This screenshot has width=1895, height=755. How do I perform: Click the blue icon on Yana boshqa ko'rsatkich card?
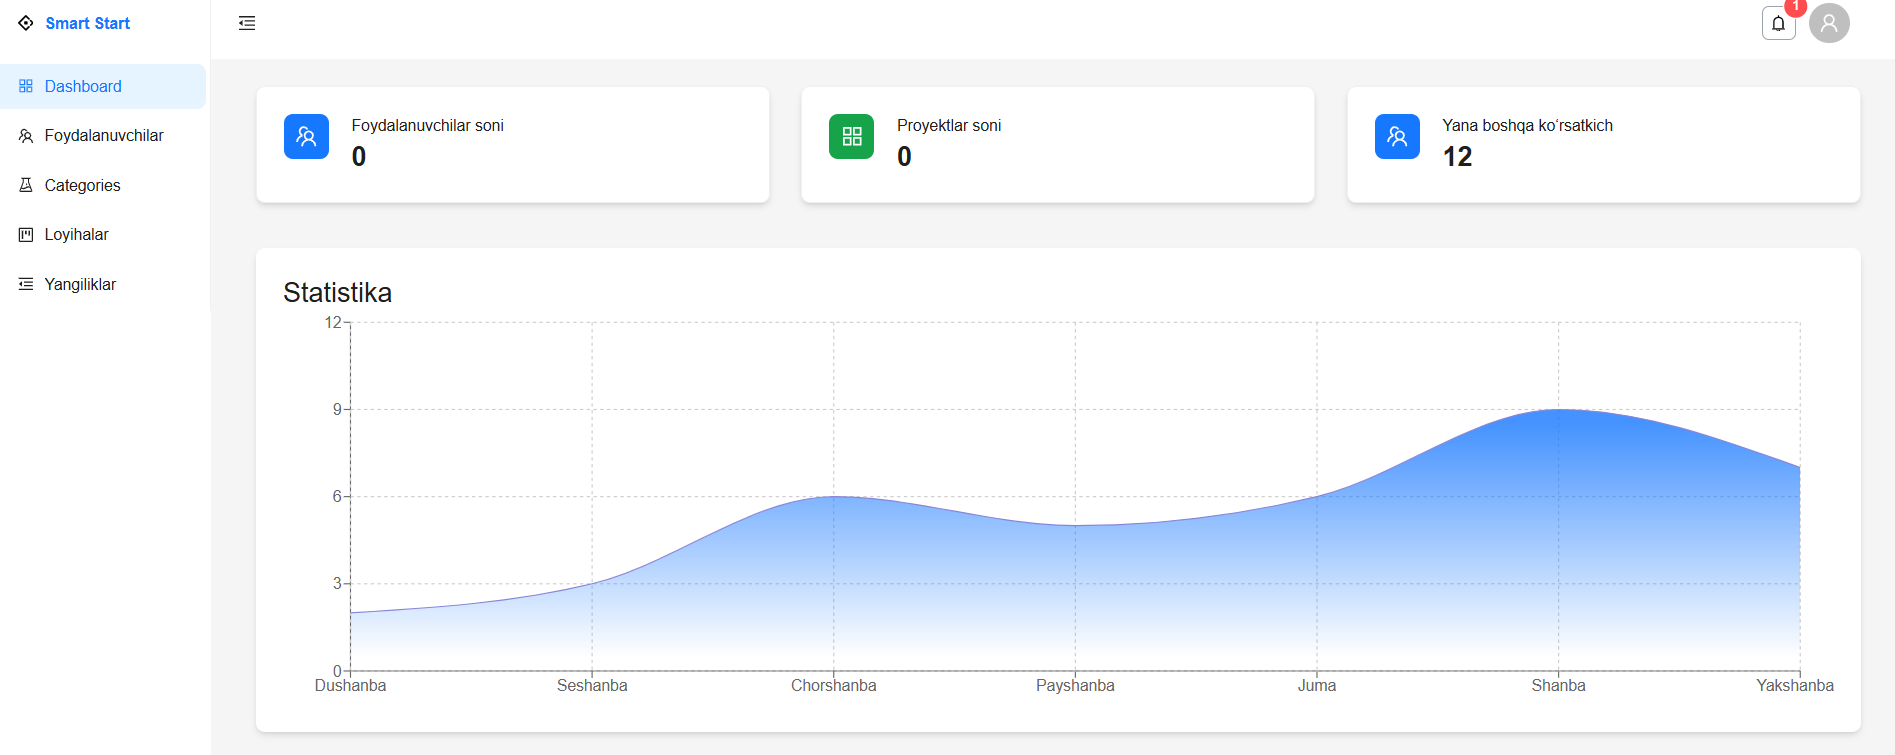[1397, 137]
